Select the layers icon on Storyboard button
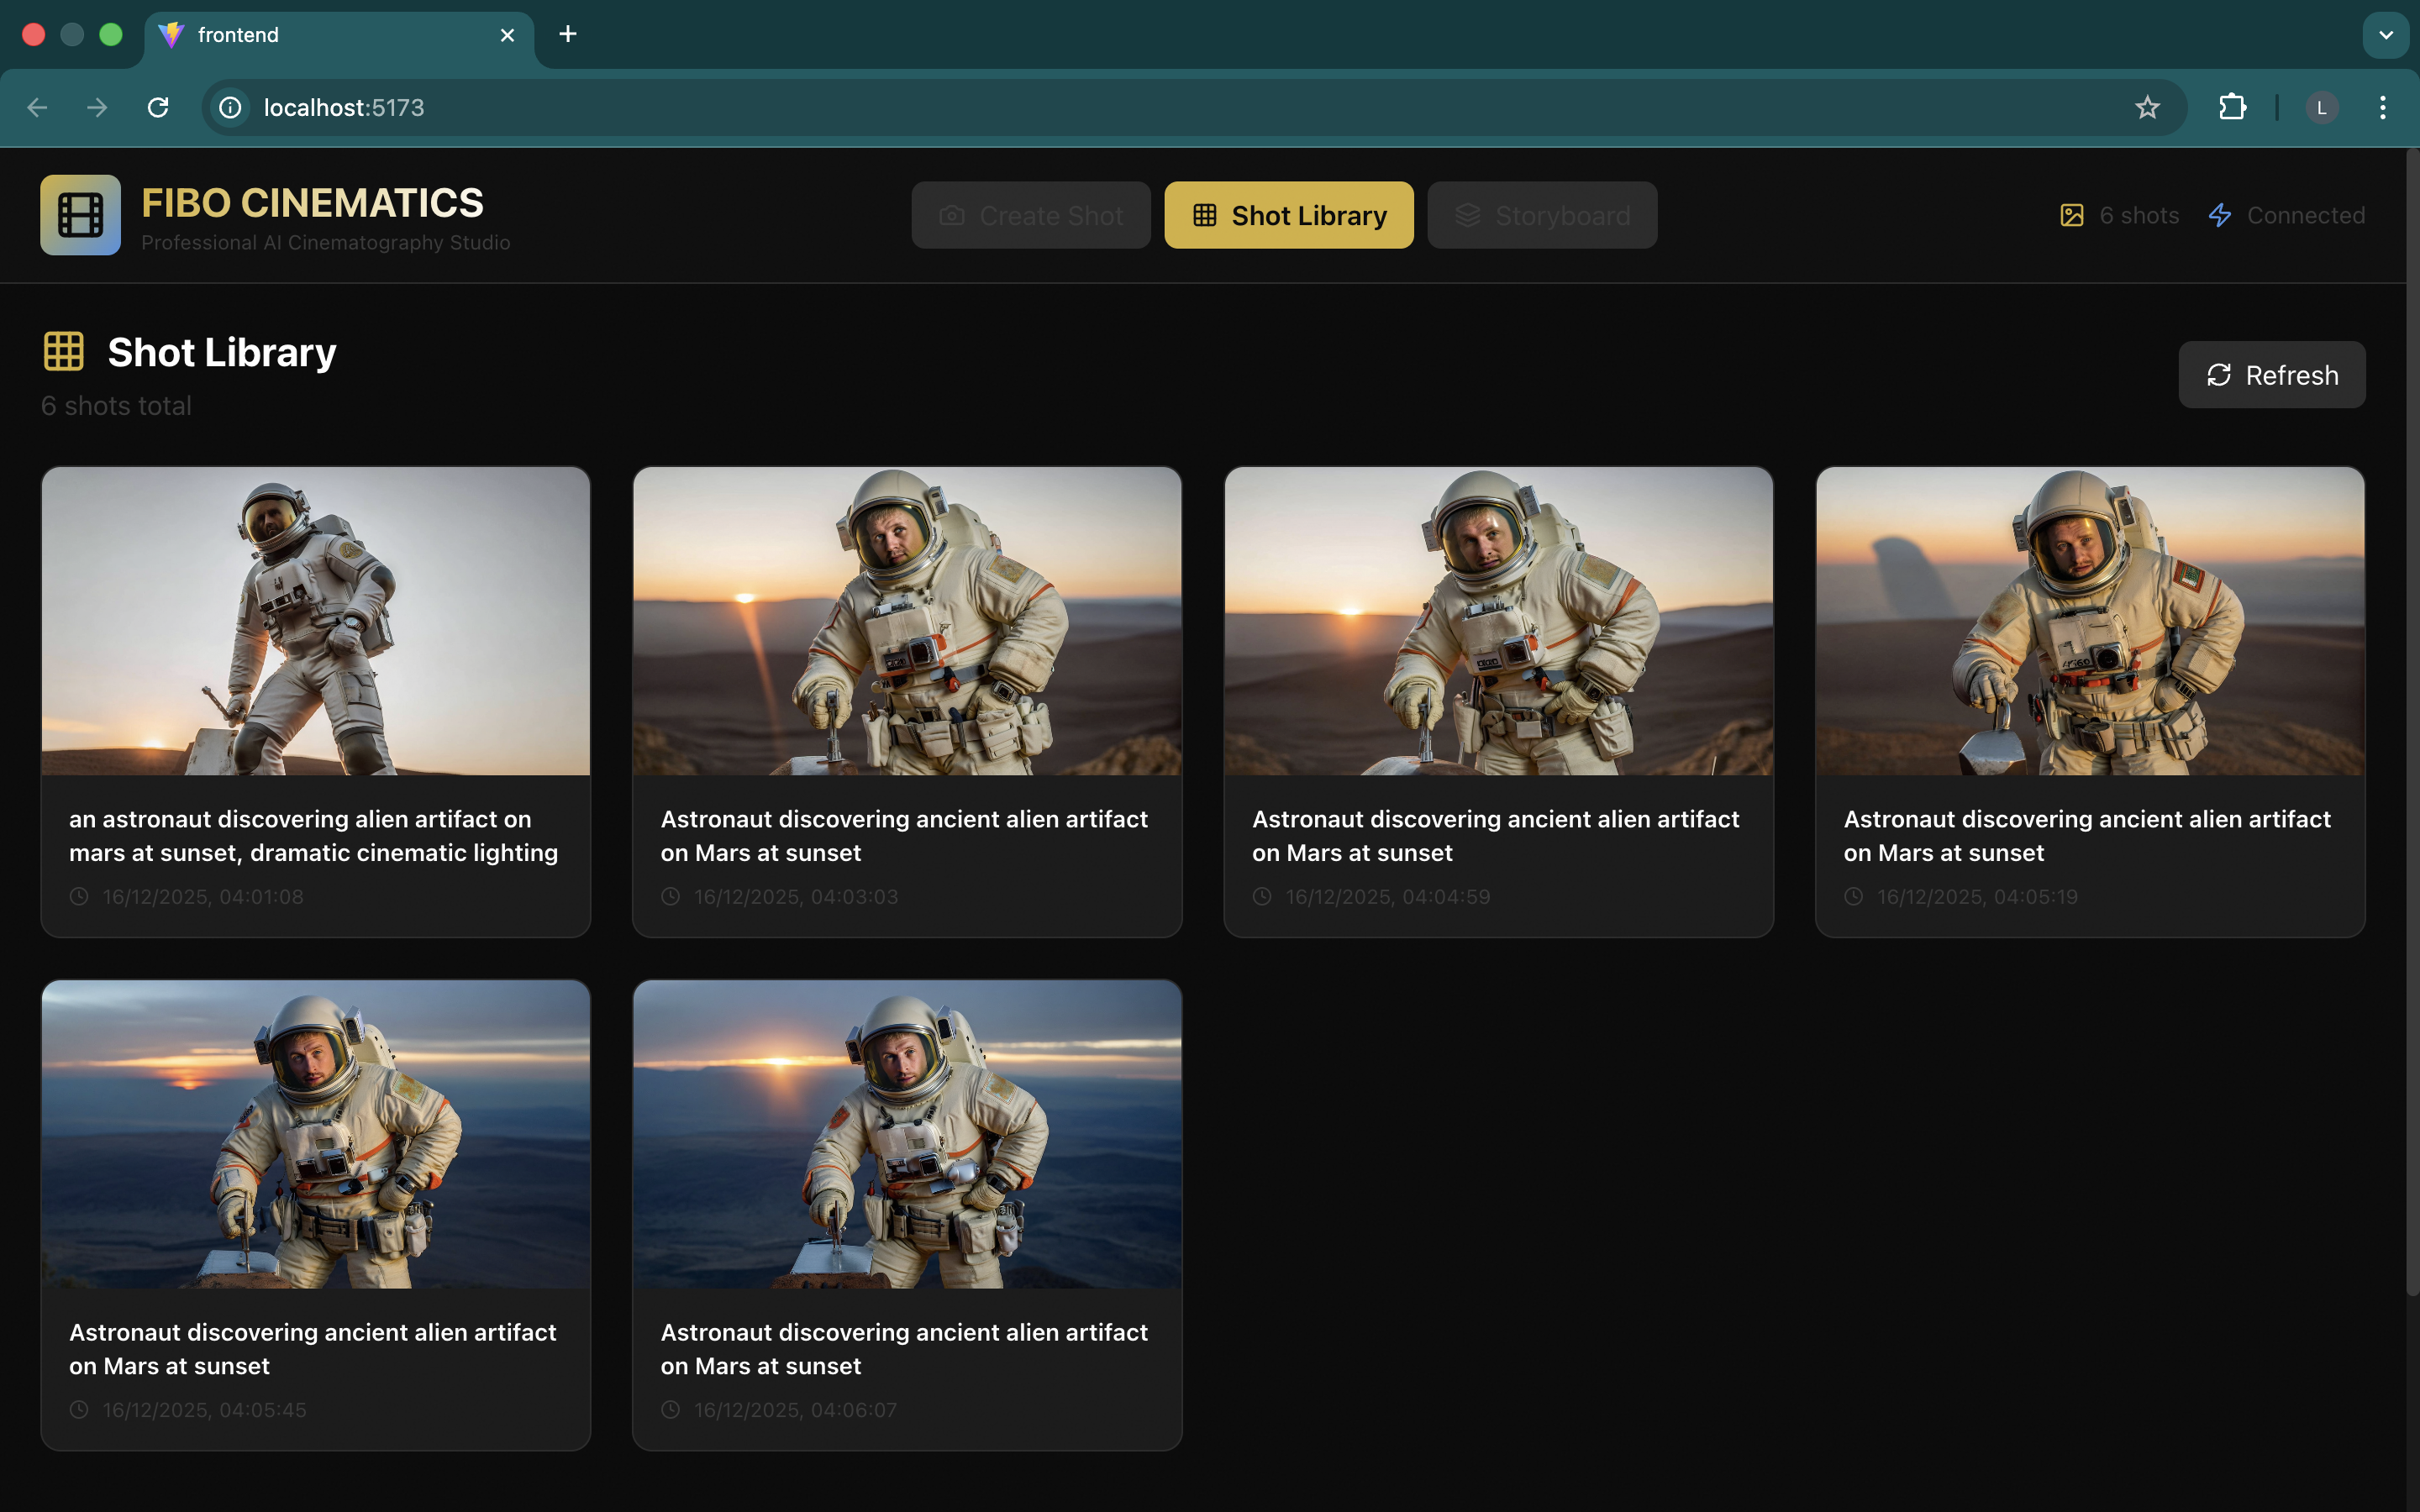The height and width of the screenshot is (1512, 2420). 1467,215
